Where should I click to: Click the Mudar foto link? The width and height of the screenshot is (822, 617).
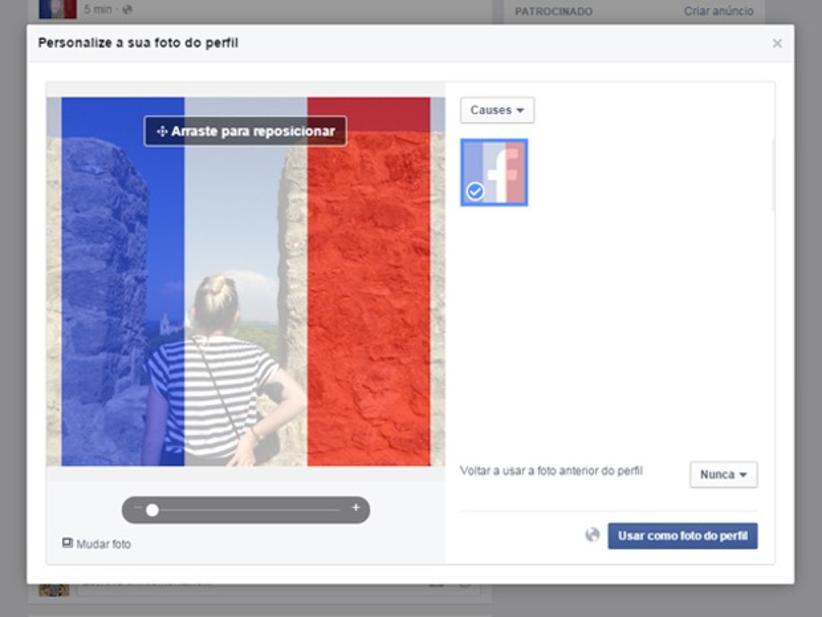(x=103, y=544)
